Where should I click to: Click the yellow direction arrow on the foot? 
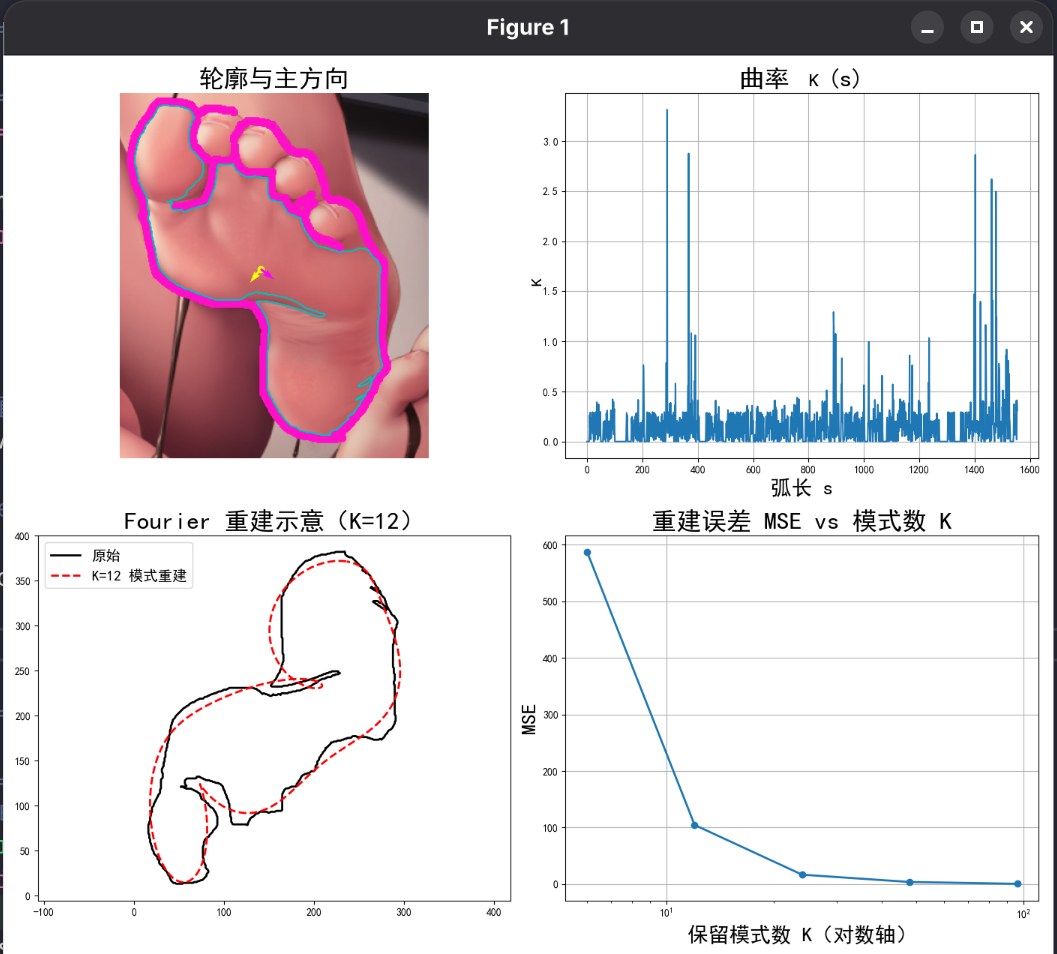click(258, 272)
